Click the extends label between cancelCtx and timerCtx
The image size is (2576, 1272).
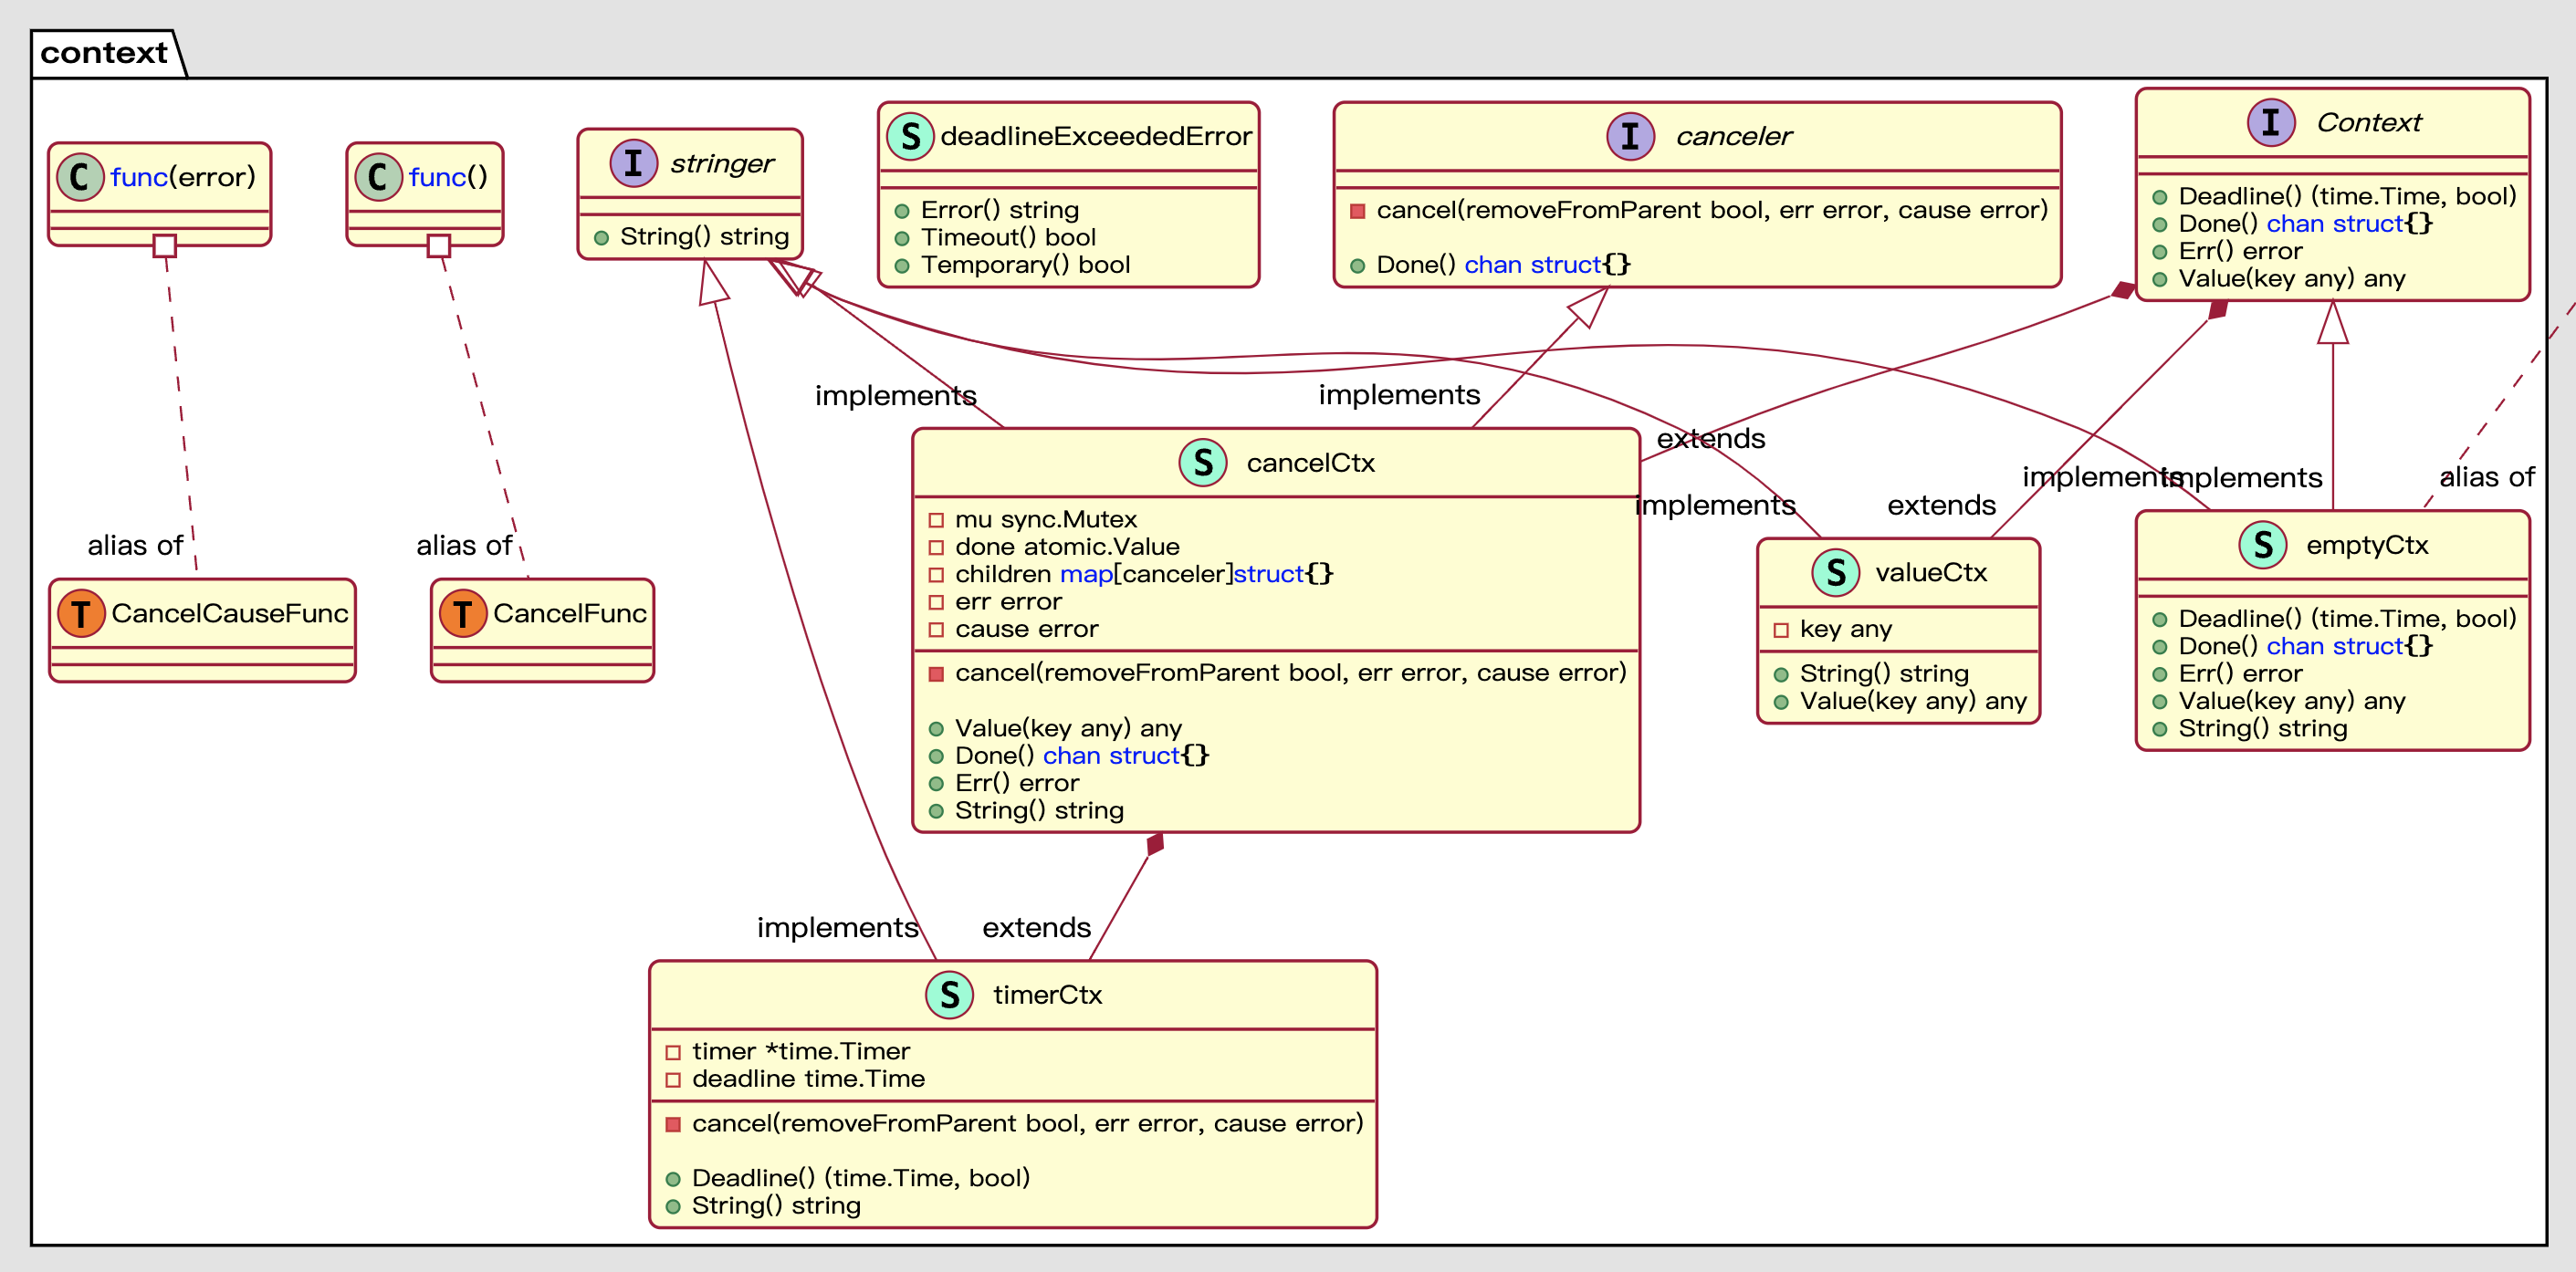(x=1036, y=927)
